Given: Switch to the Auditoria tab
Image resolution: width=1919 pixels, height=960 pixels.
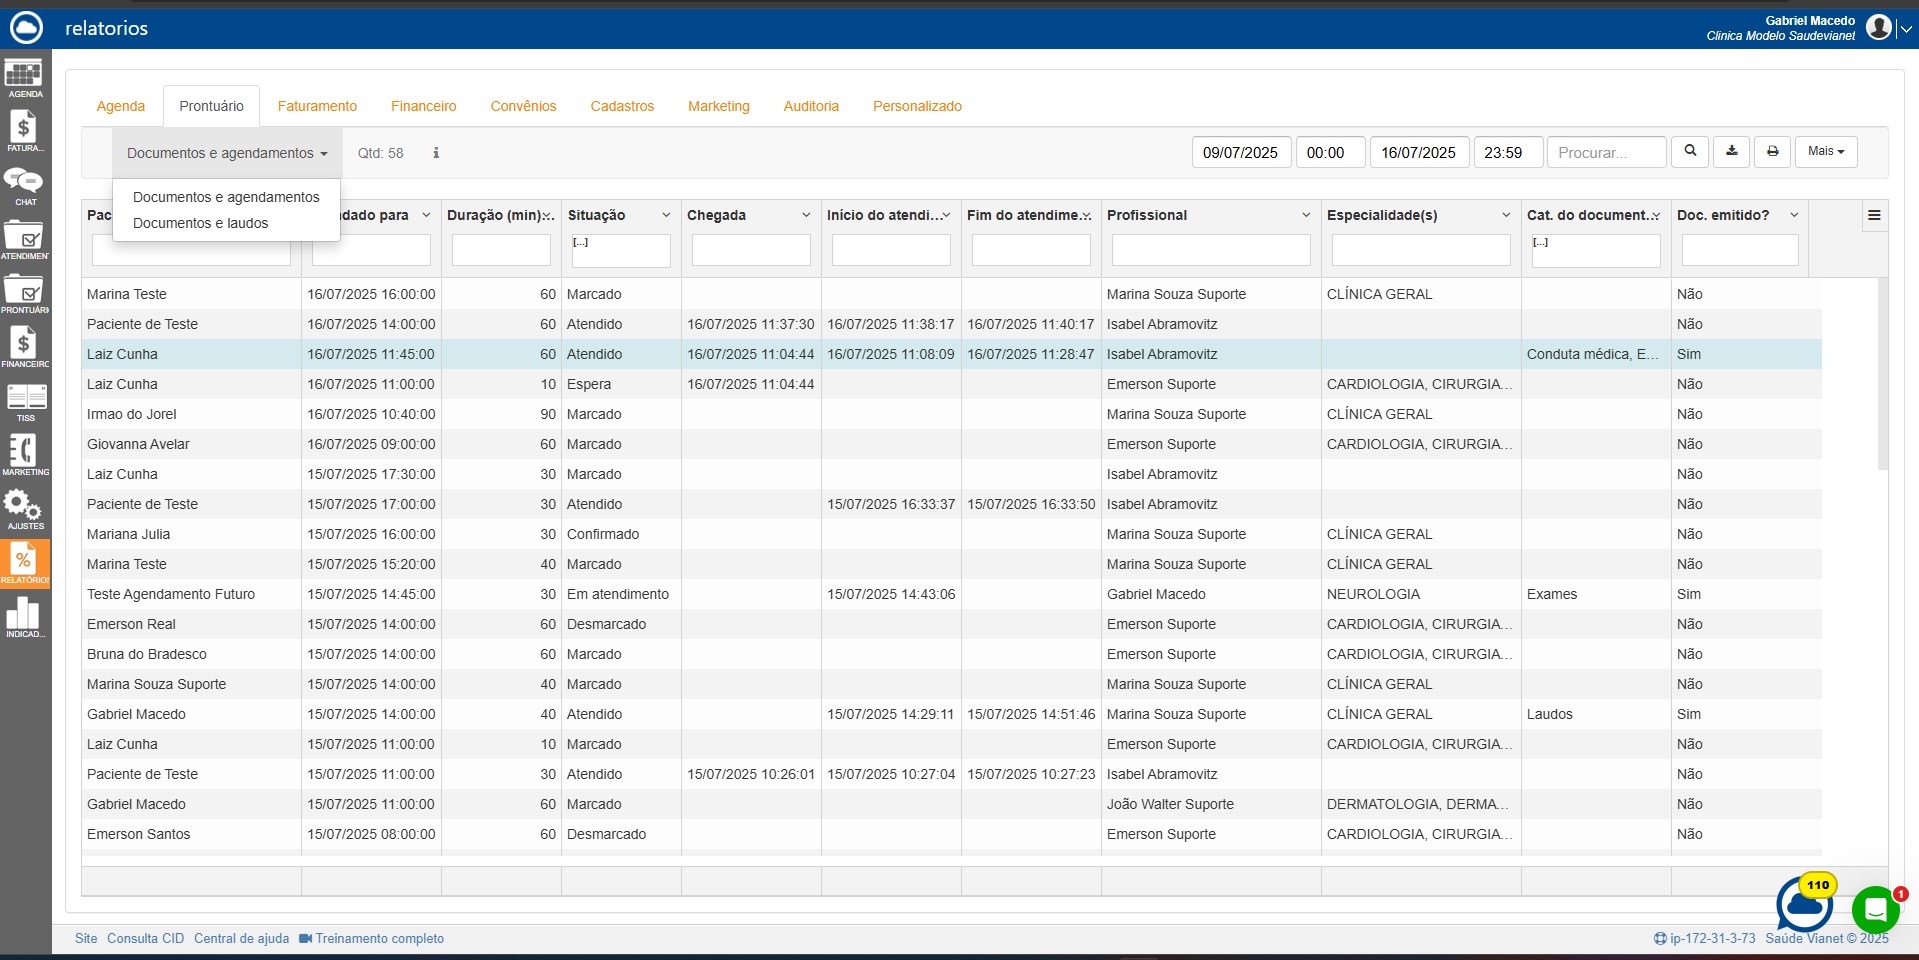Looking at the screenshot, I should (811, 106).
